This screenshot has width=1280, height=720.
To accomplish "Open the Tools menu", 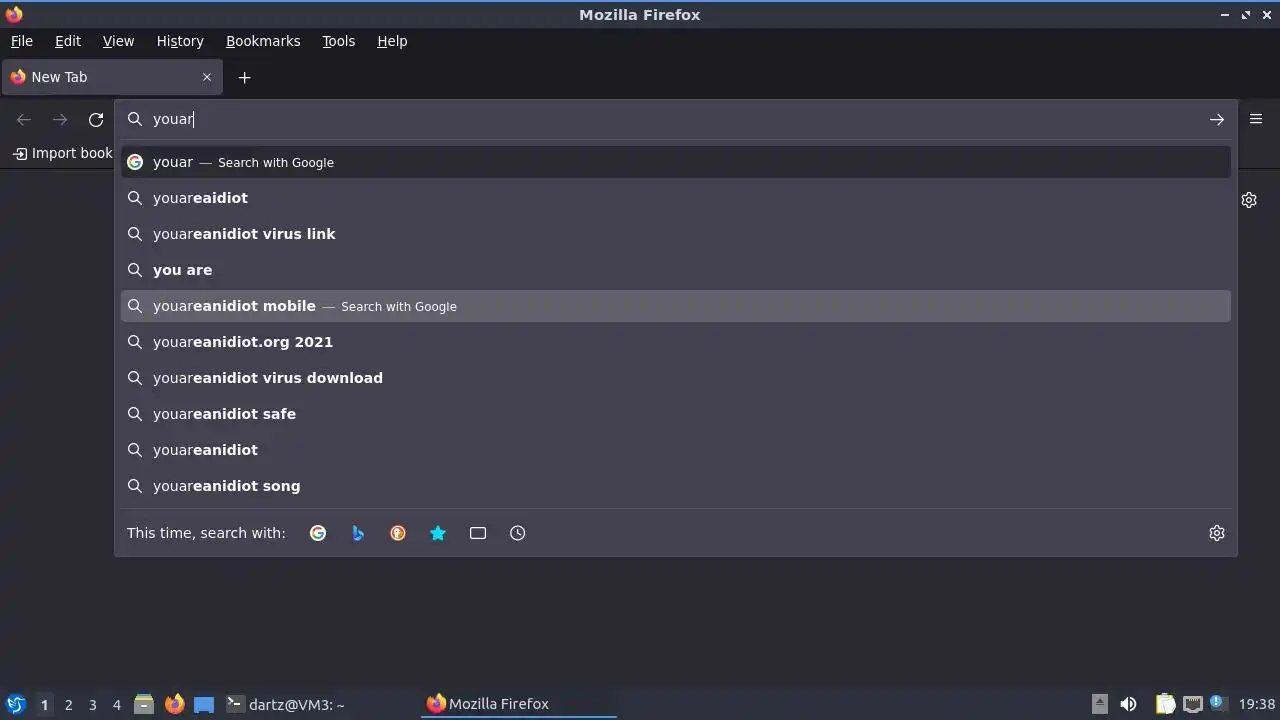I will [x=338, y=41].
